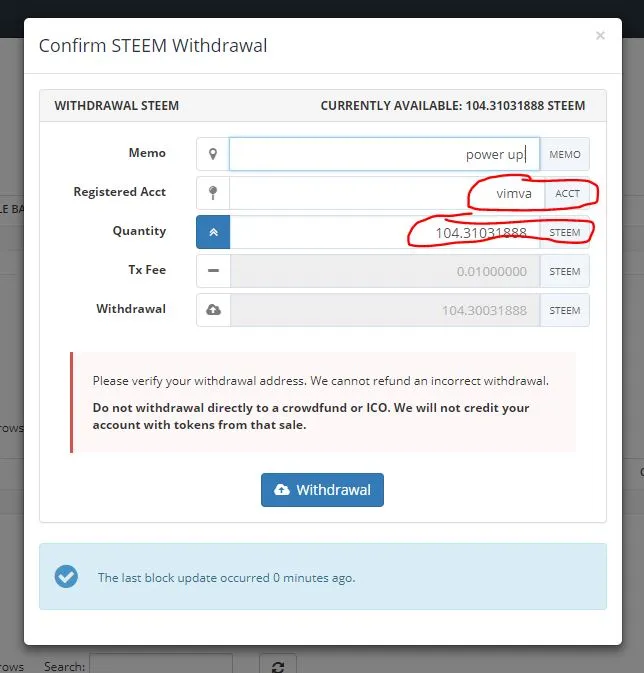The image size is (644, 673).
Task: Click the STEEM label beside Quantity field
Action: click(x=565, y=232)
